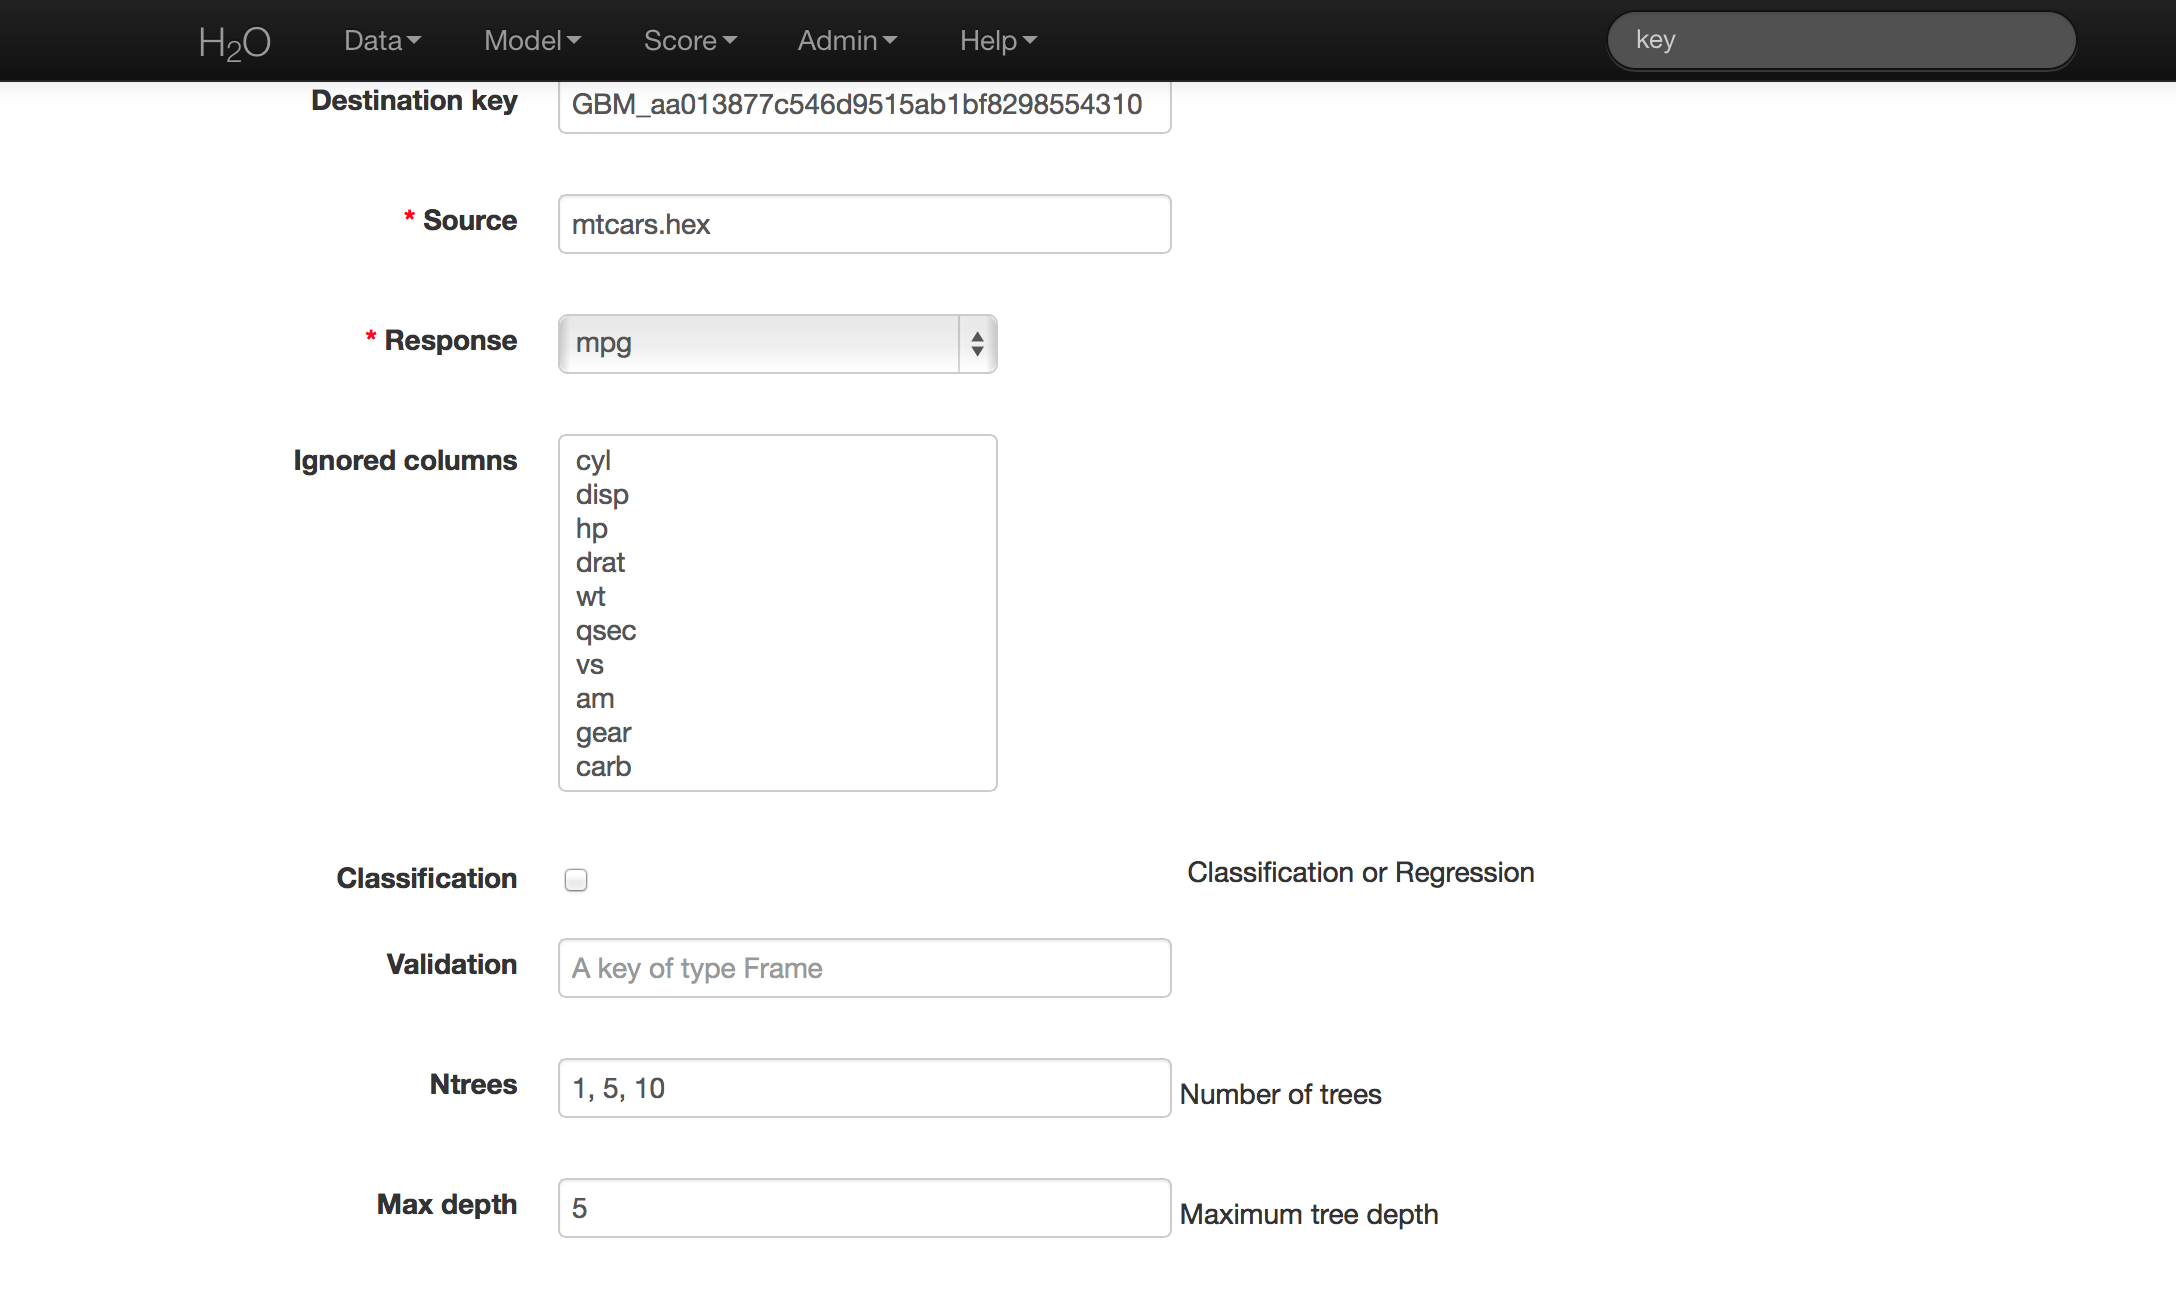Click the Max depth input field
The width and height of the screenshot is (2176, 1290).
tap(864, 1208)
